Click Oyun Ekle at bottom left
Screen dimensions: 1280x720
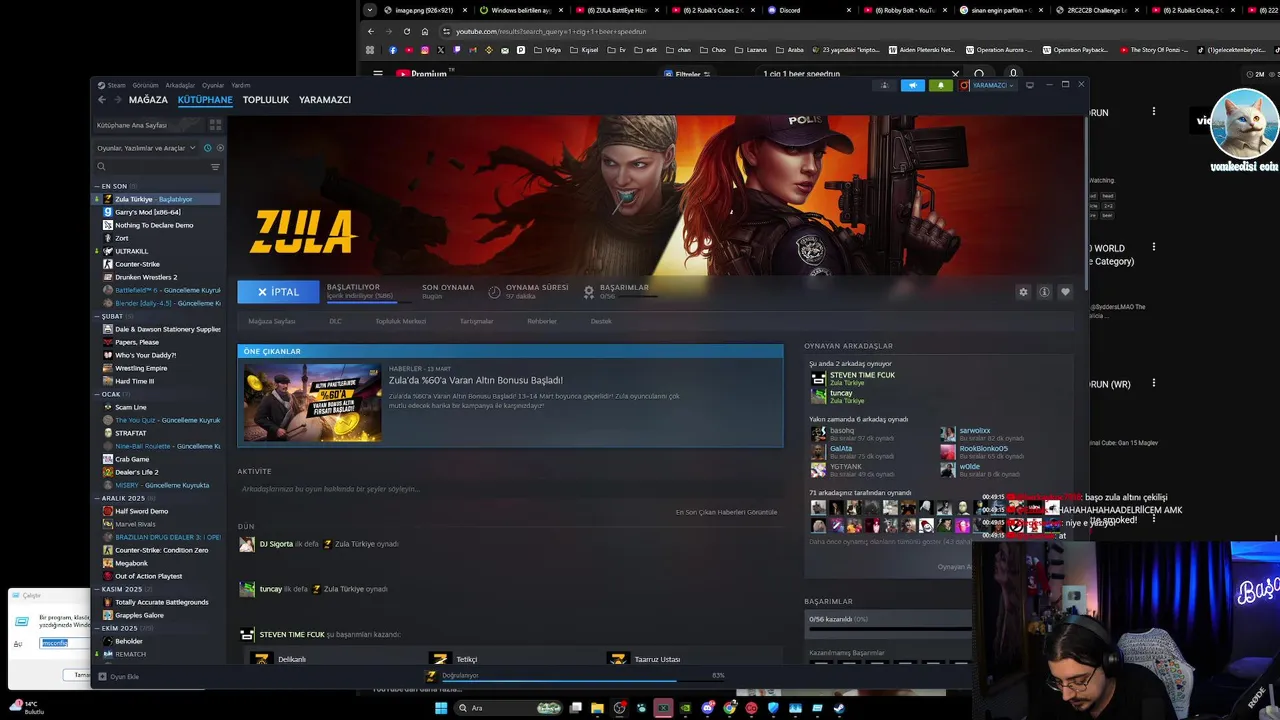[x=119, y=677]
